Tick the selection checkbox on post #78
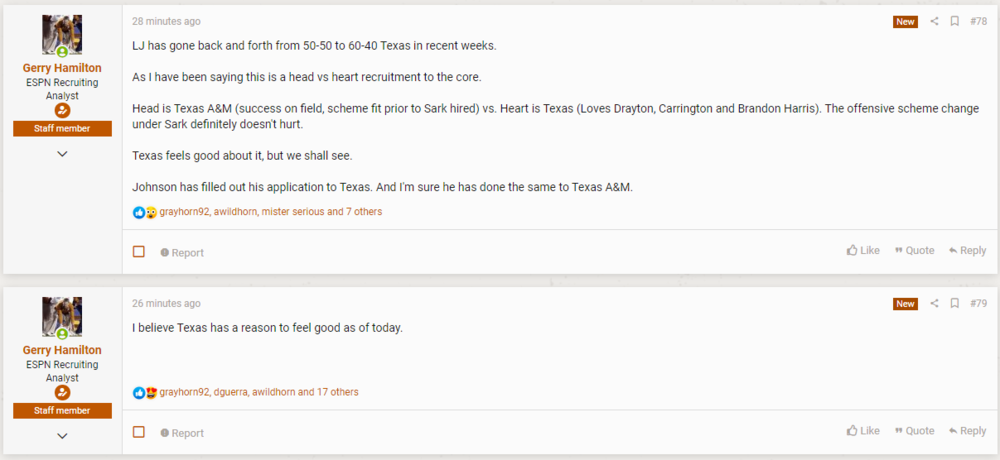1000x460 pixels. (x=139, y=252)
